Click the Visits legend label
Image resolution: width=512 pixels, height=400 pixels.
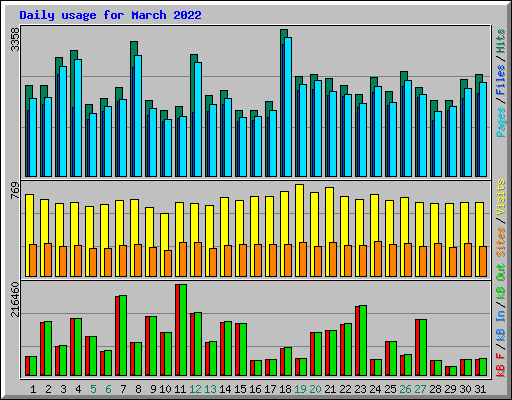[x=501, y=197]
